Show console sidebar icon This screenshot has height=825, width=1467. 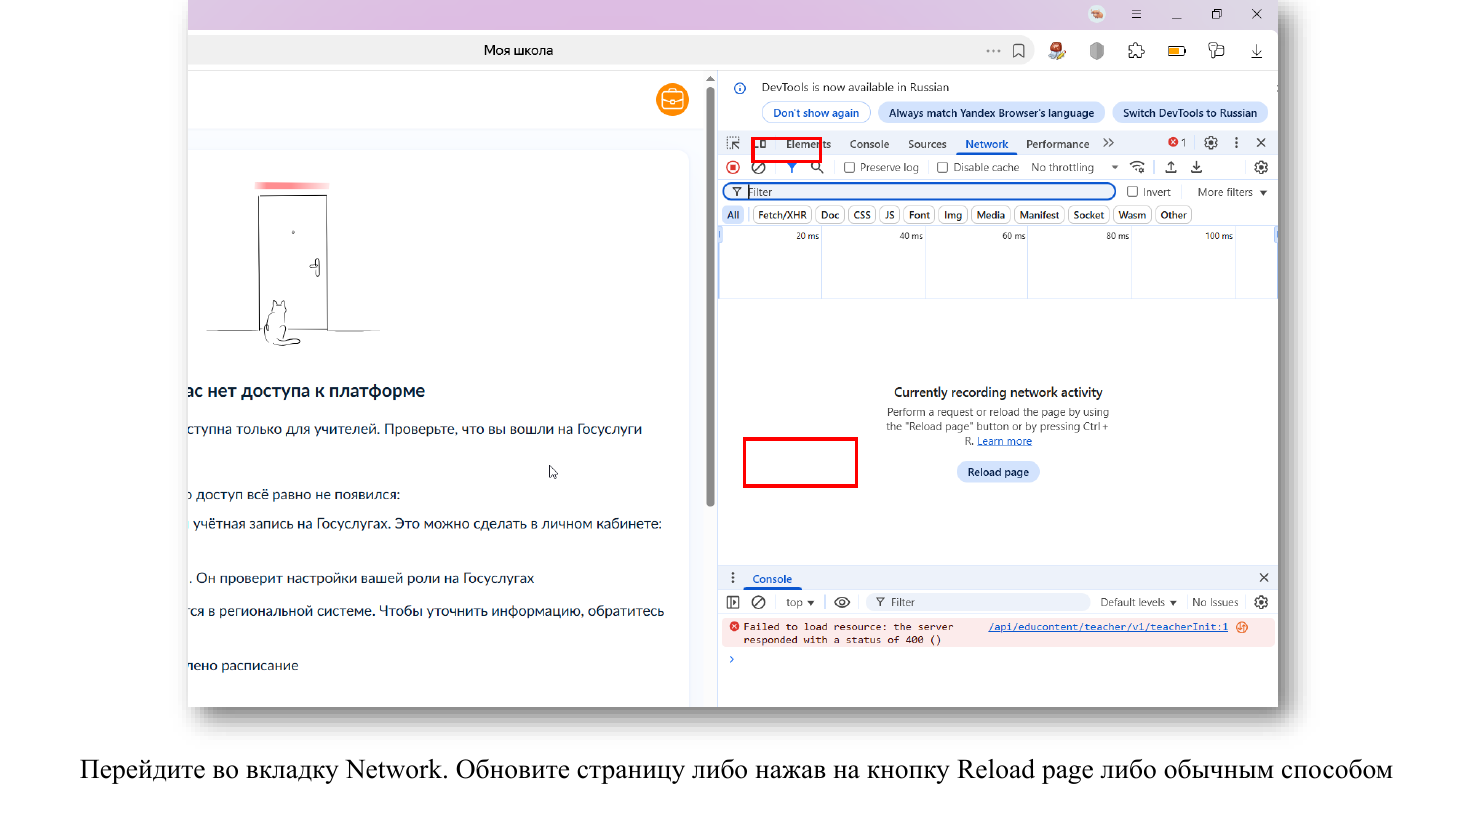(x=733, y=602)
